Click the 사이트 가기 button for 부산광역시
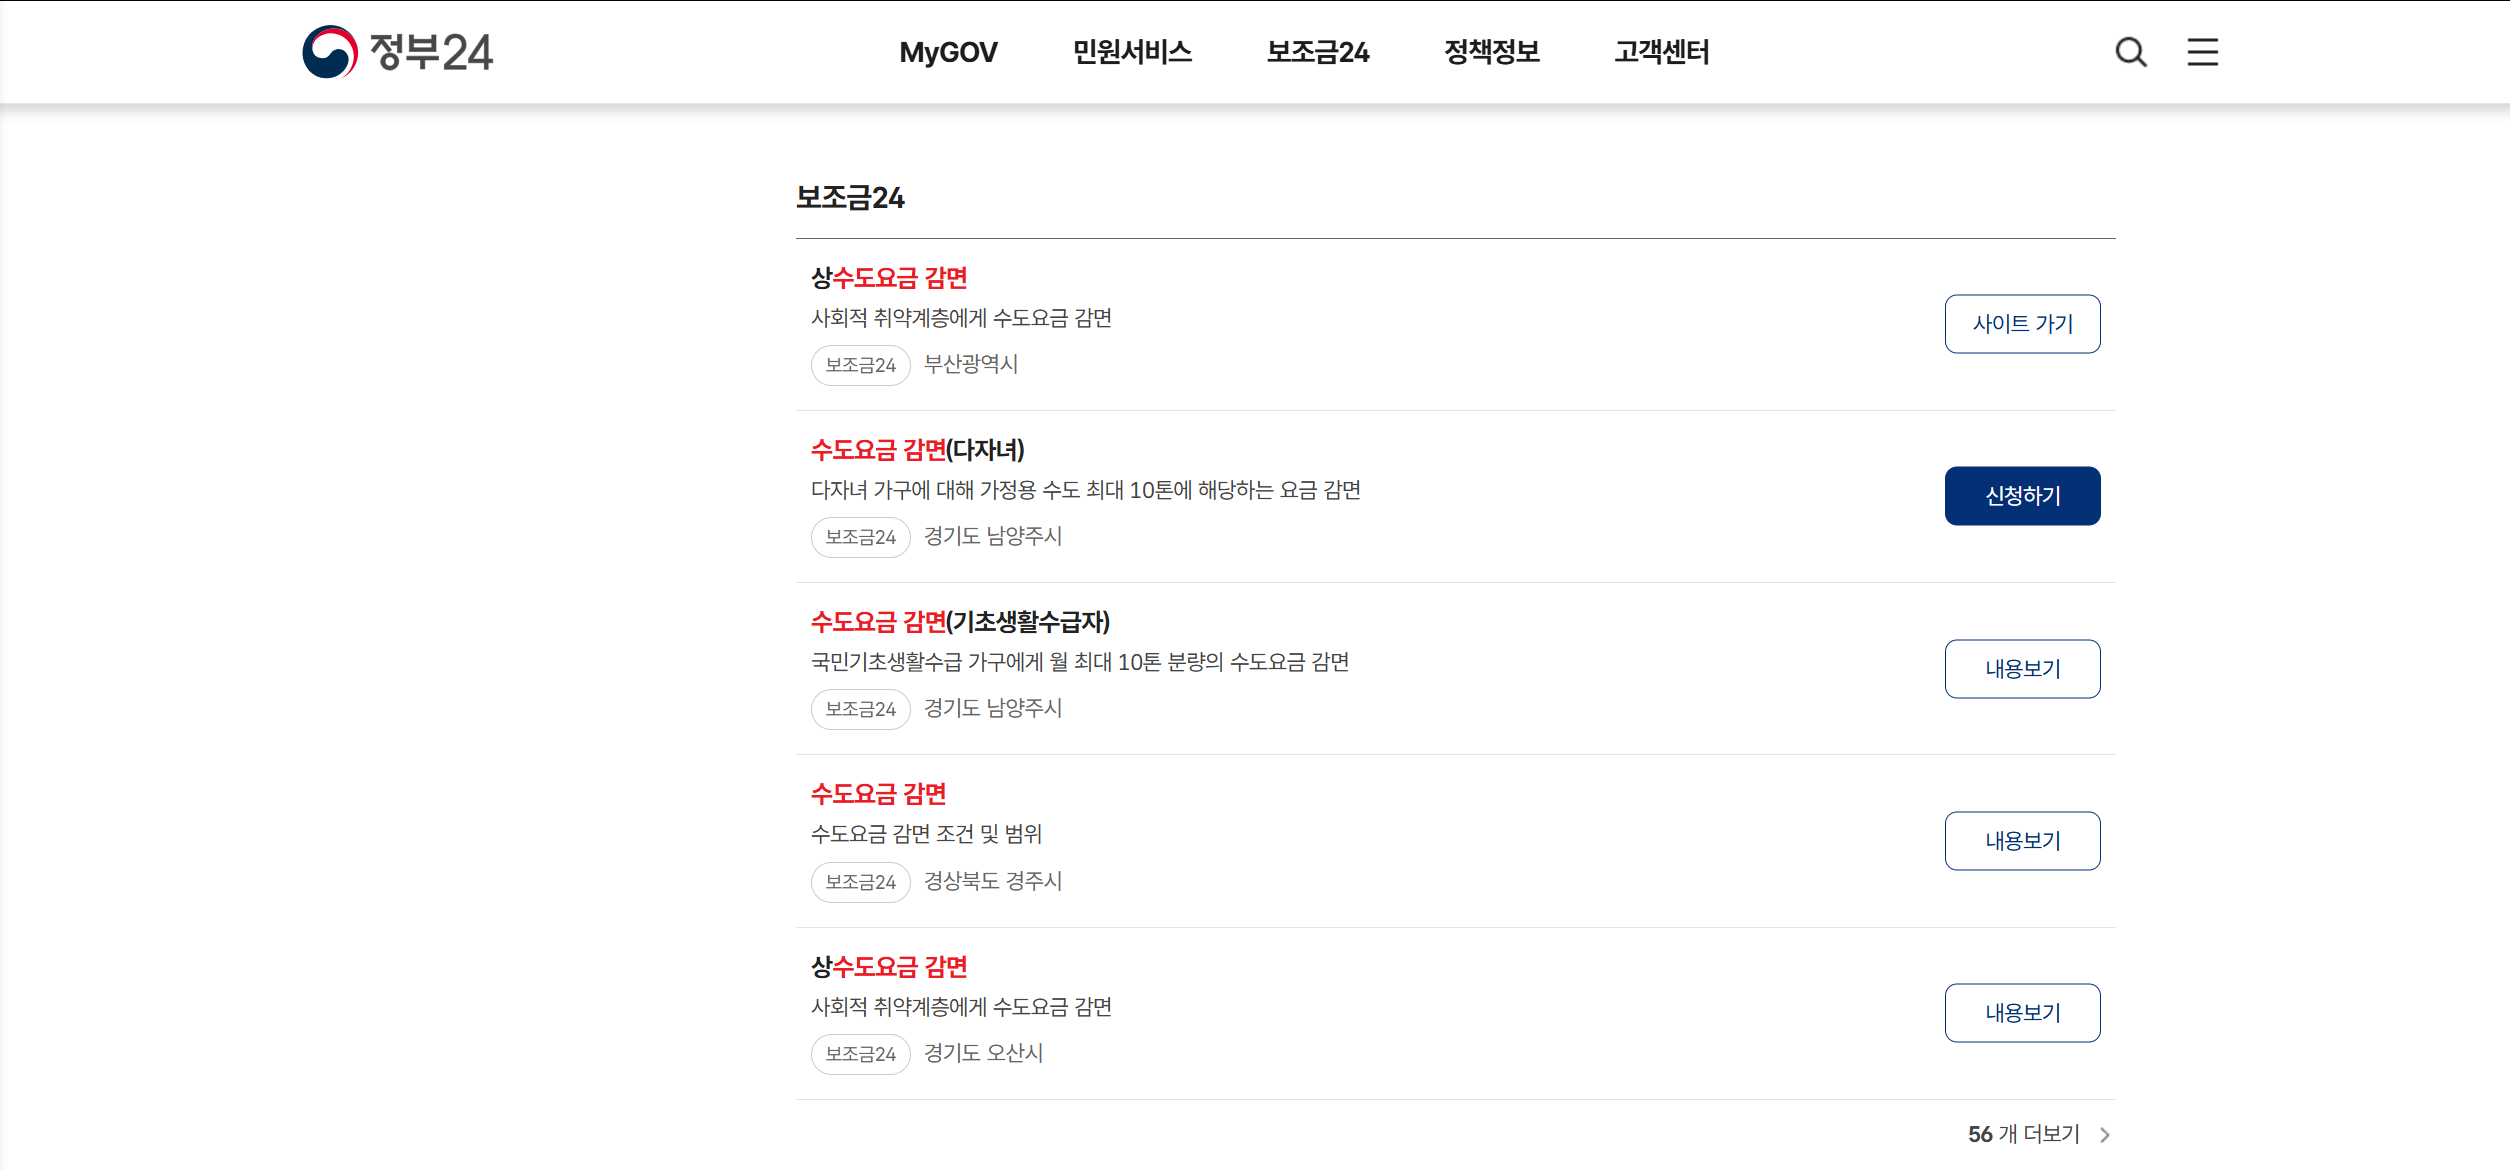2510x1170 pixels. coord(2022,323)
